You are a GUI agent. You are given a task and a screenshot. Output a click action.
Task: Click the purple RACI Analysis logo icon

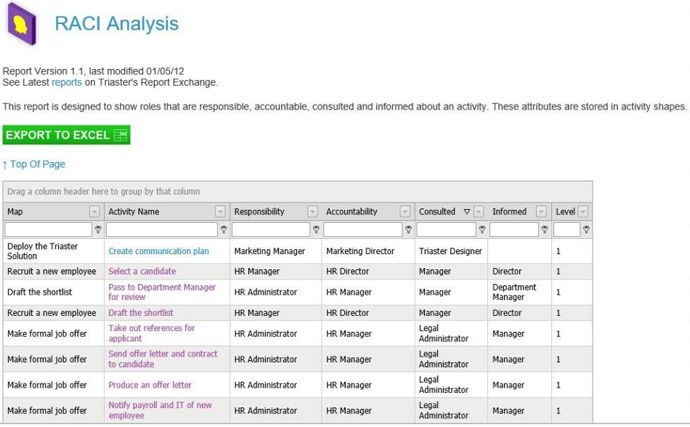point(22,24)
